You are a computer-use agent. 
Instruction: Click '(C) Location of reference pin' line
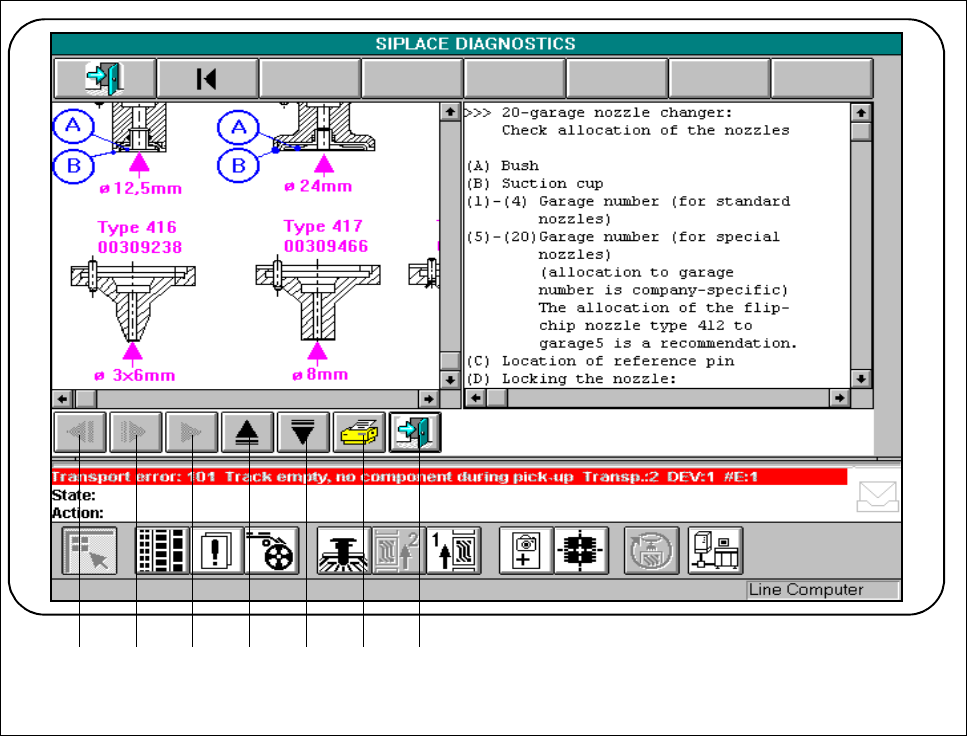click(600, 361)
